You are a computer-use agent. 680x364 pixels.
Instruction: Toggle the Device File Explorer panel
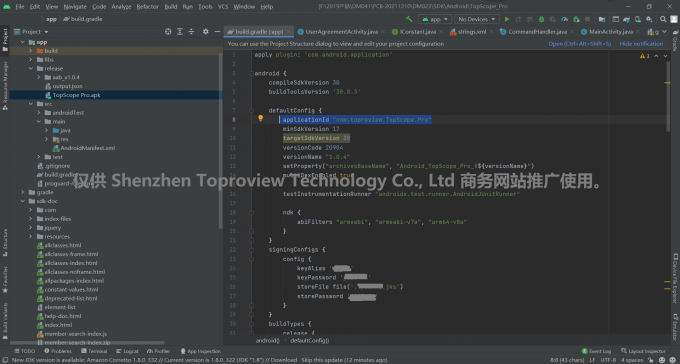pyautogui.click(x=675, y=280)
